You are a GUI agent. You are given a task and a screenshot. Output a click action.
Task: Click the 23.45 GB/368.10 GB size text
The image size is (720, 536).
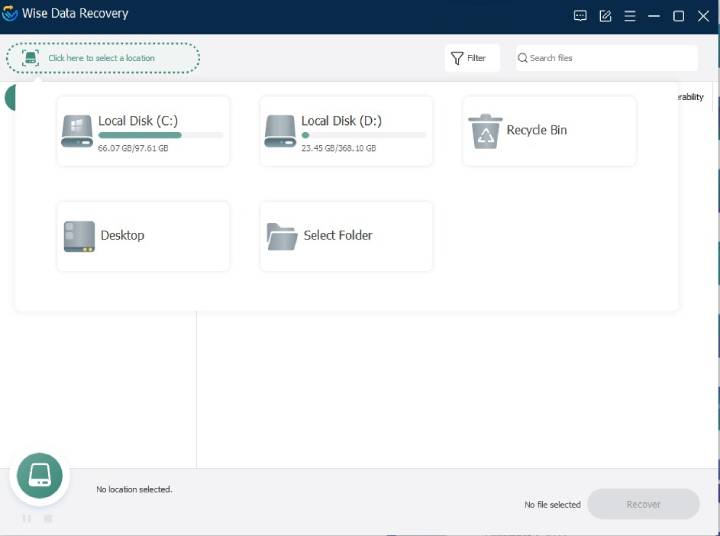click(x=338, y=148)
